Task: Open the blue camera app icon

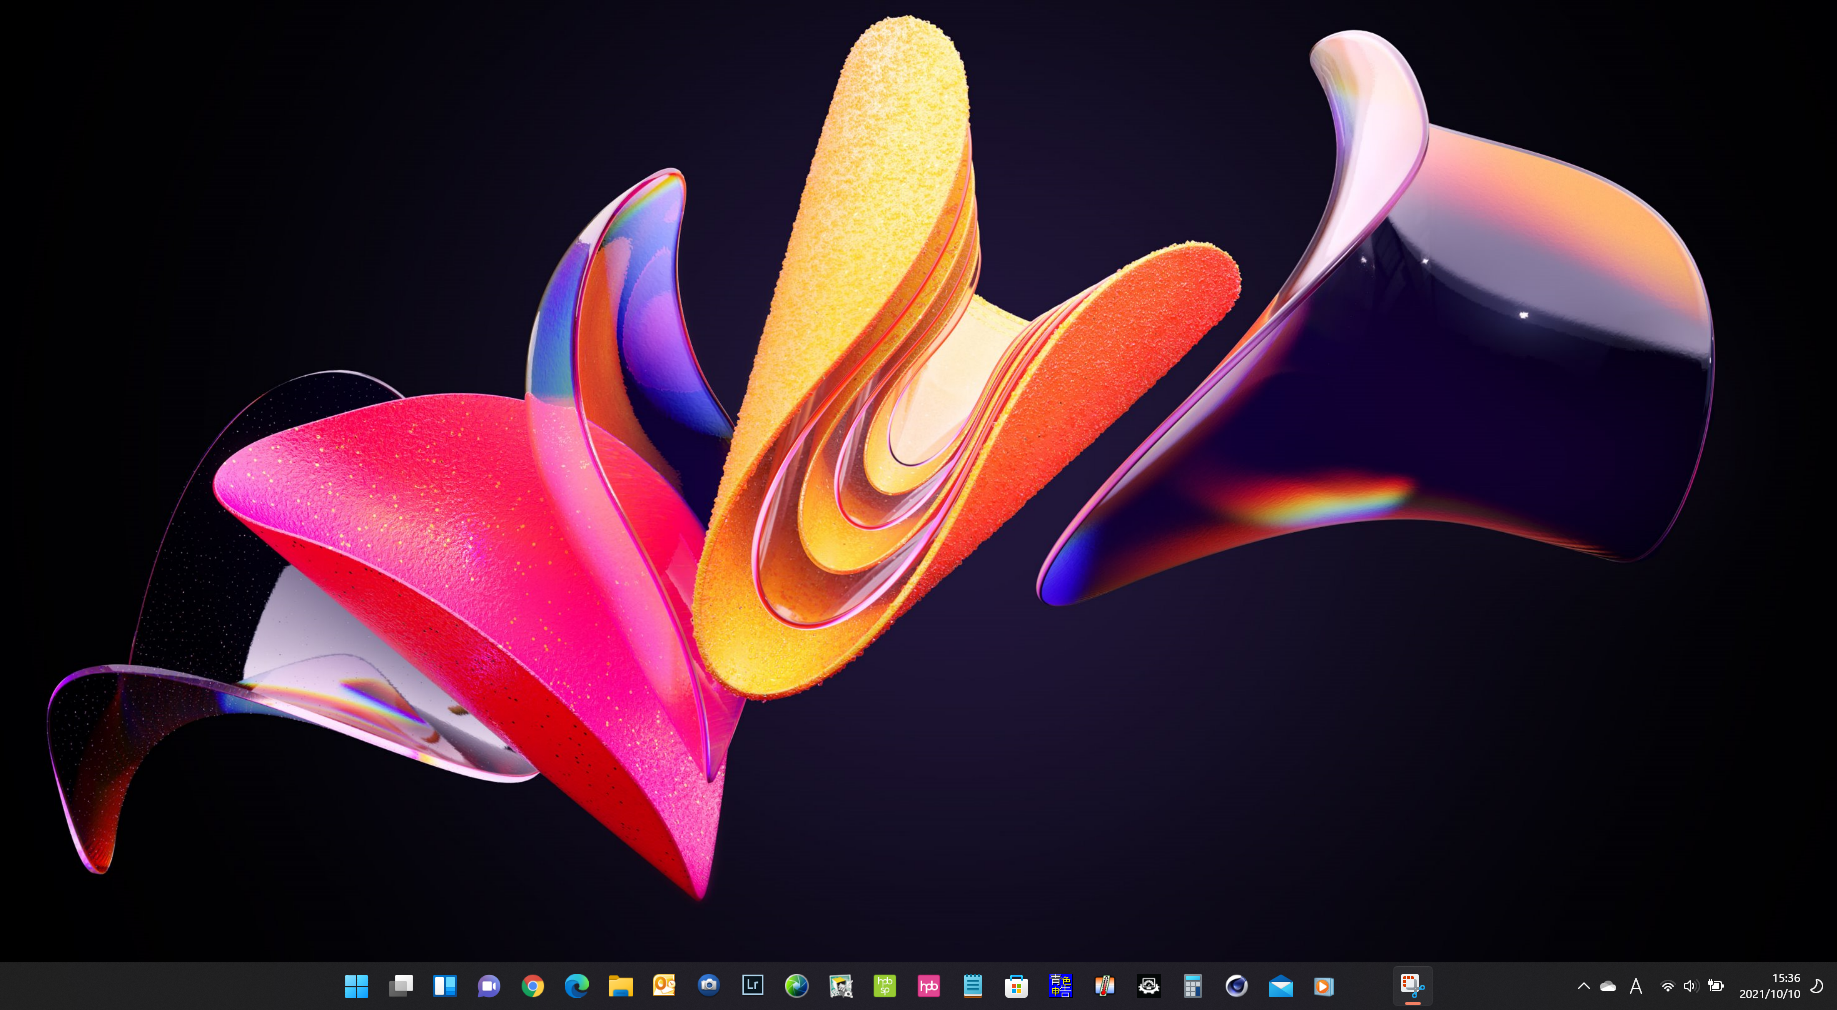Action: [x=709, y=986]
